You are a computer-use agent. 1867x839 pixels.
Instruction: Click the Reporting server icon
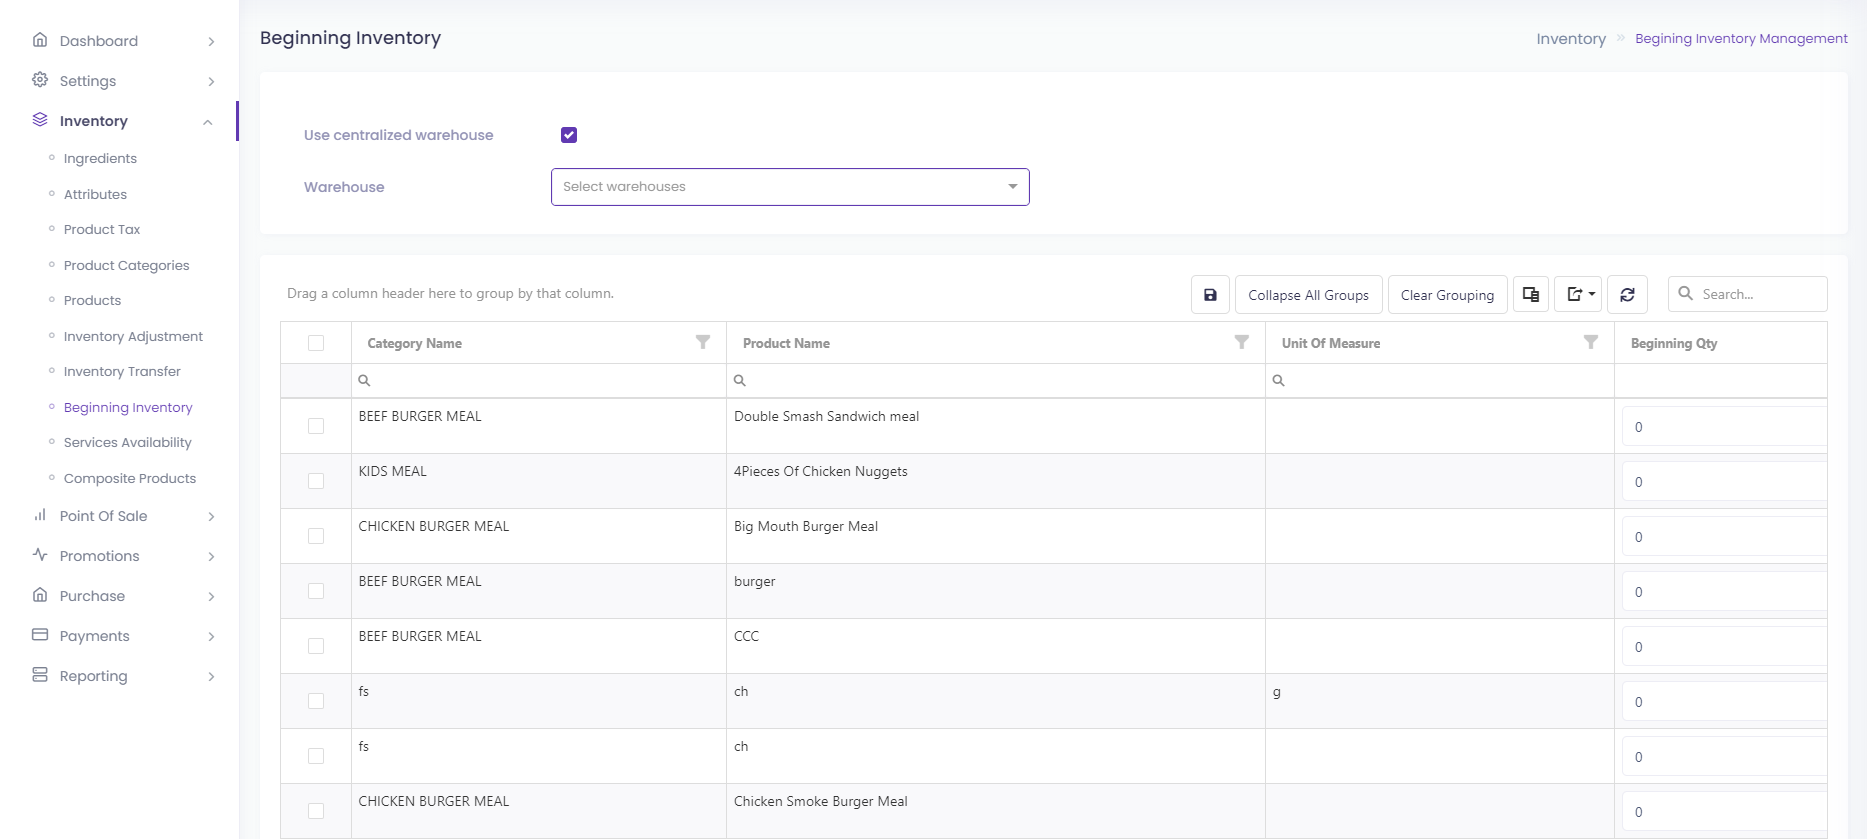pos(40,675)
